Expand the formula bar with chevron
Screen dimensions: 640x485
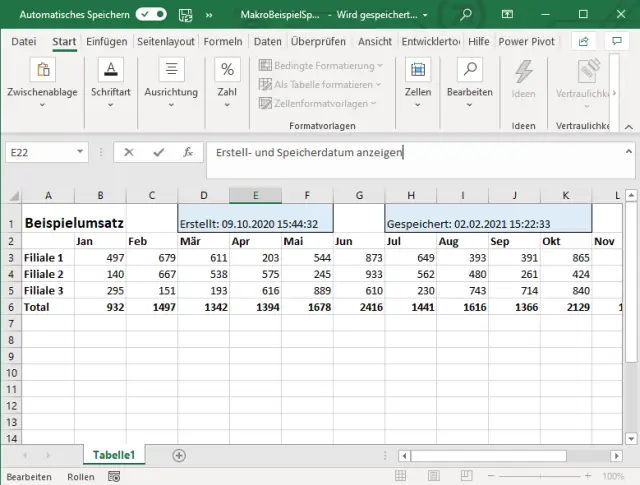coord(627,151)
